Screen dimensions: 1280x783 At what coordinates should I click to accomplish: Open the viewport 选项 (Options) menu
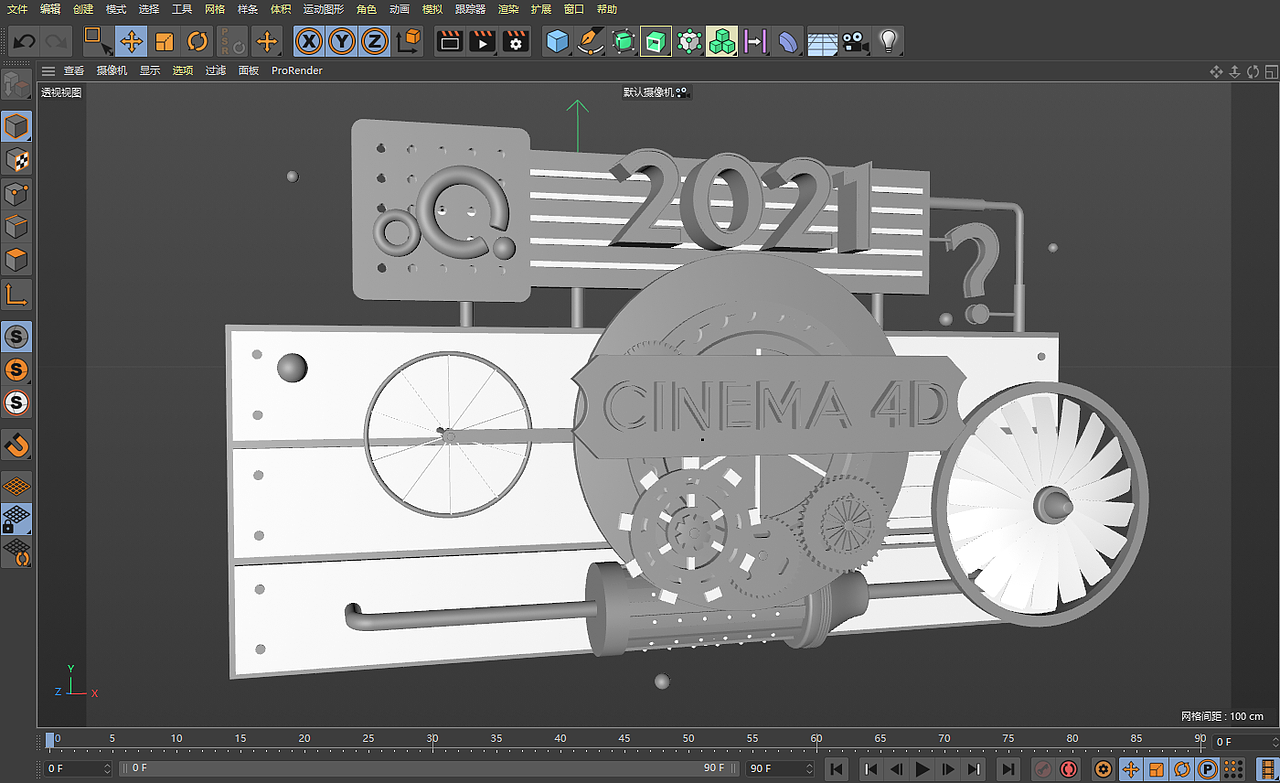(x=183, y=71)
